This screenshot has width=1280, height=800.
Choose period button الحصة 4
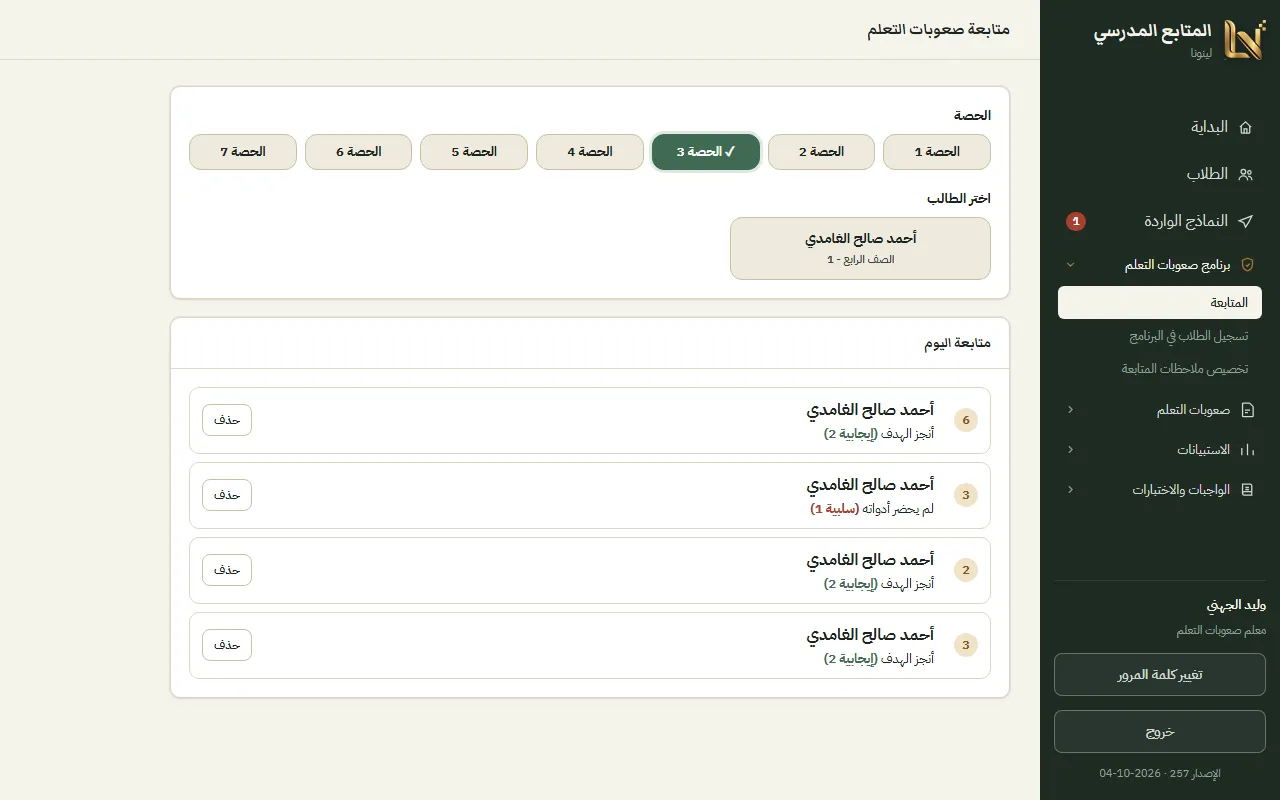point(590,152)
